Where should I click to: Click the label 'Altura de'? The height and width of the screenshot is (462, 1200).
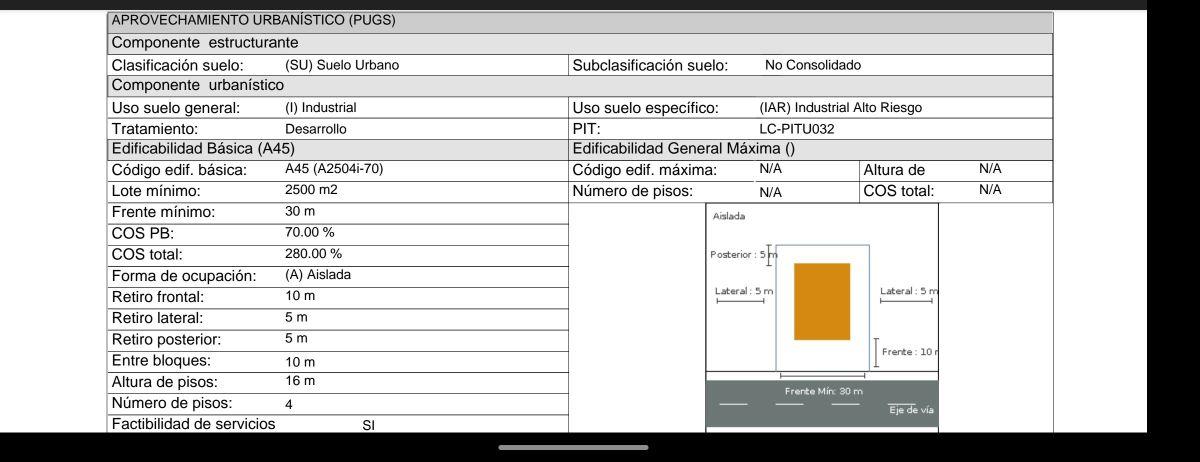894,170
